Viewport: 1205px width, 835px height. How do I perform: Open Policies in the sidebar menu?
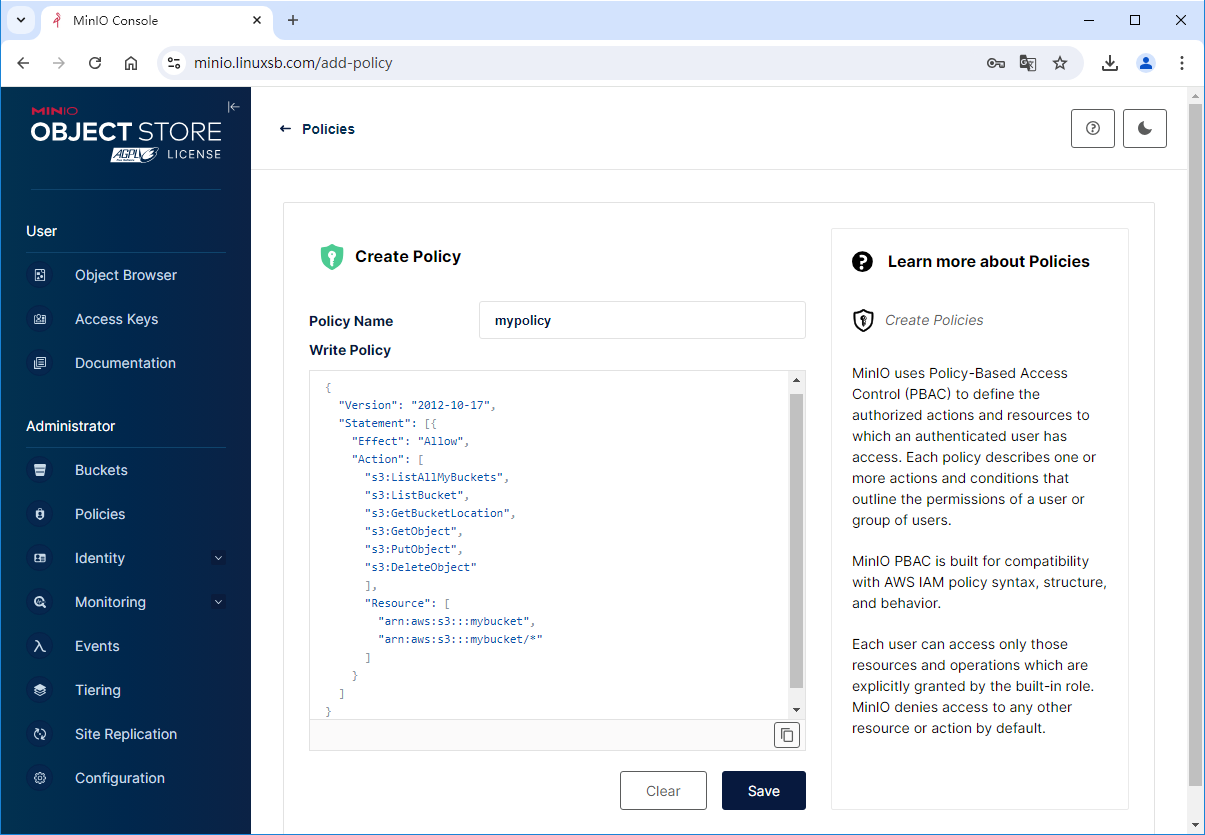click(100, 514)
